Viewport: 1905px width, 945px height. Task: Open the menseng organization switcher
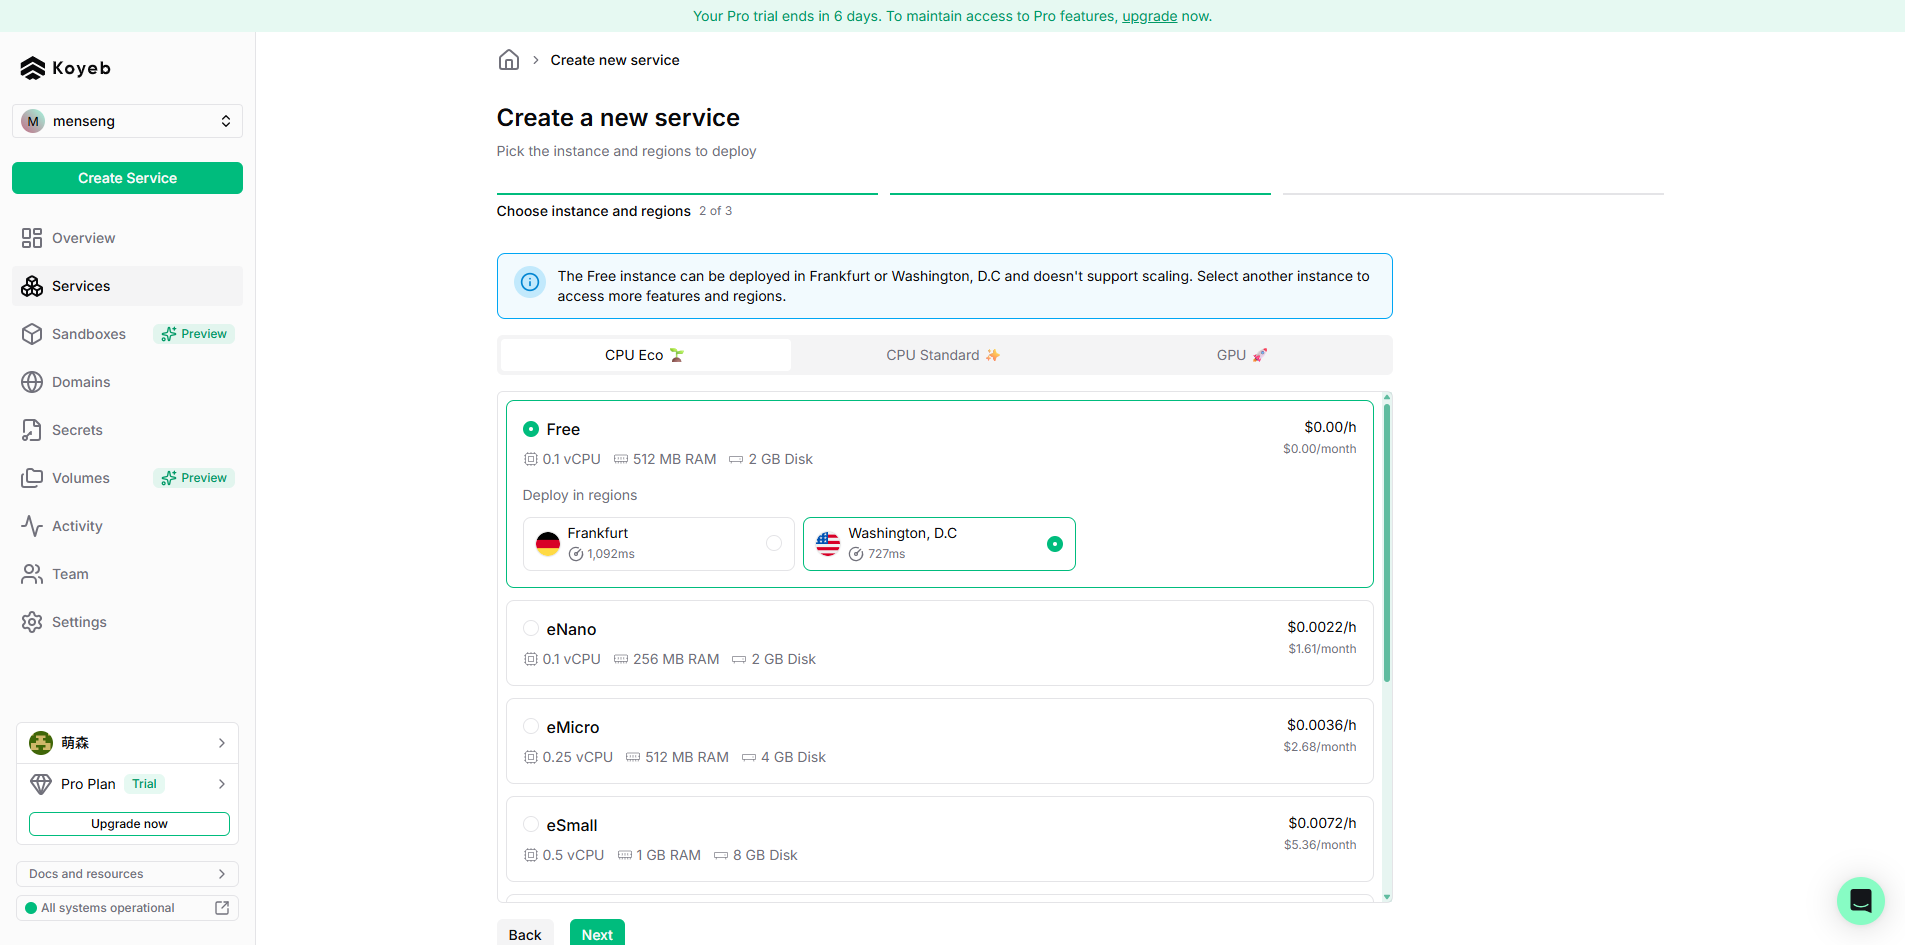tap(127, 120)
